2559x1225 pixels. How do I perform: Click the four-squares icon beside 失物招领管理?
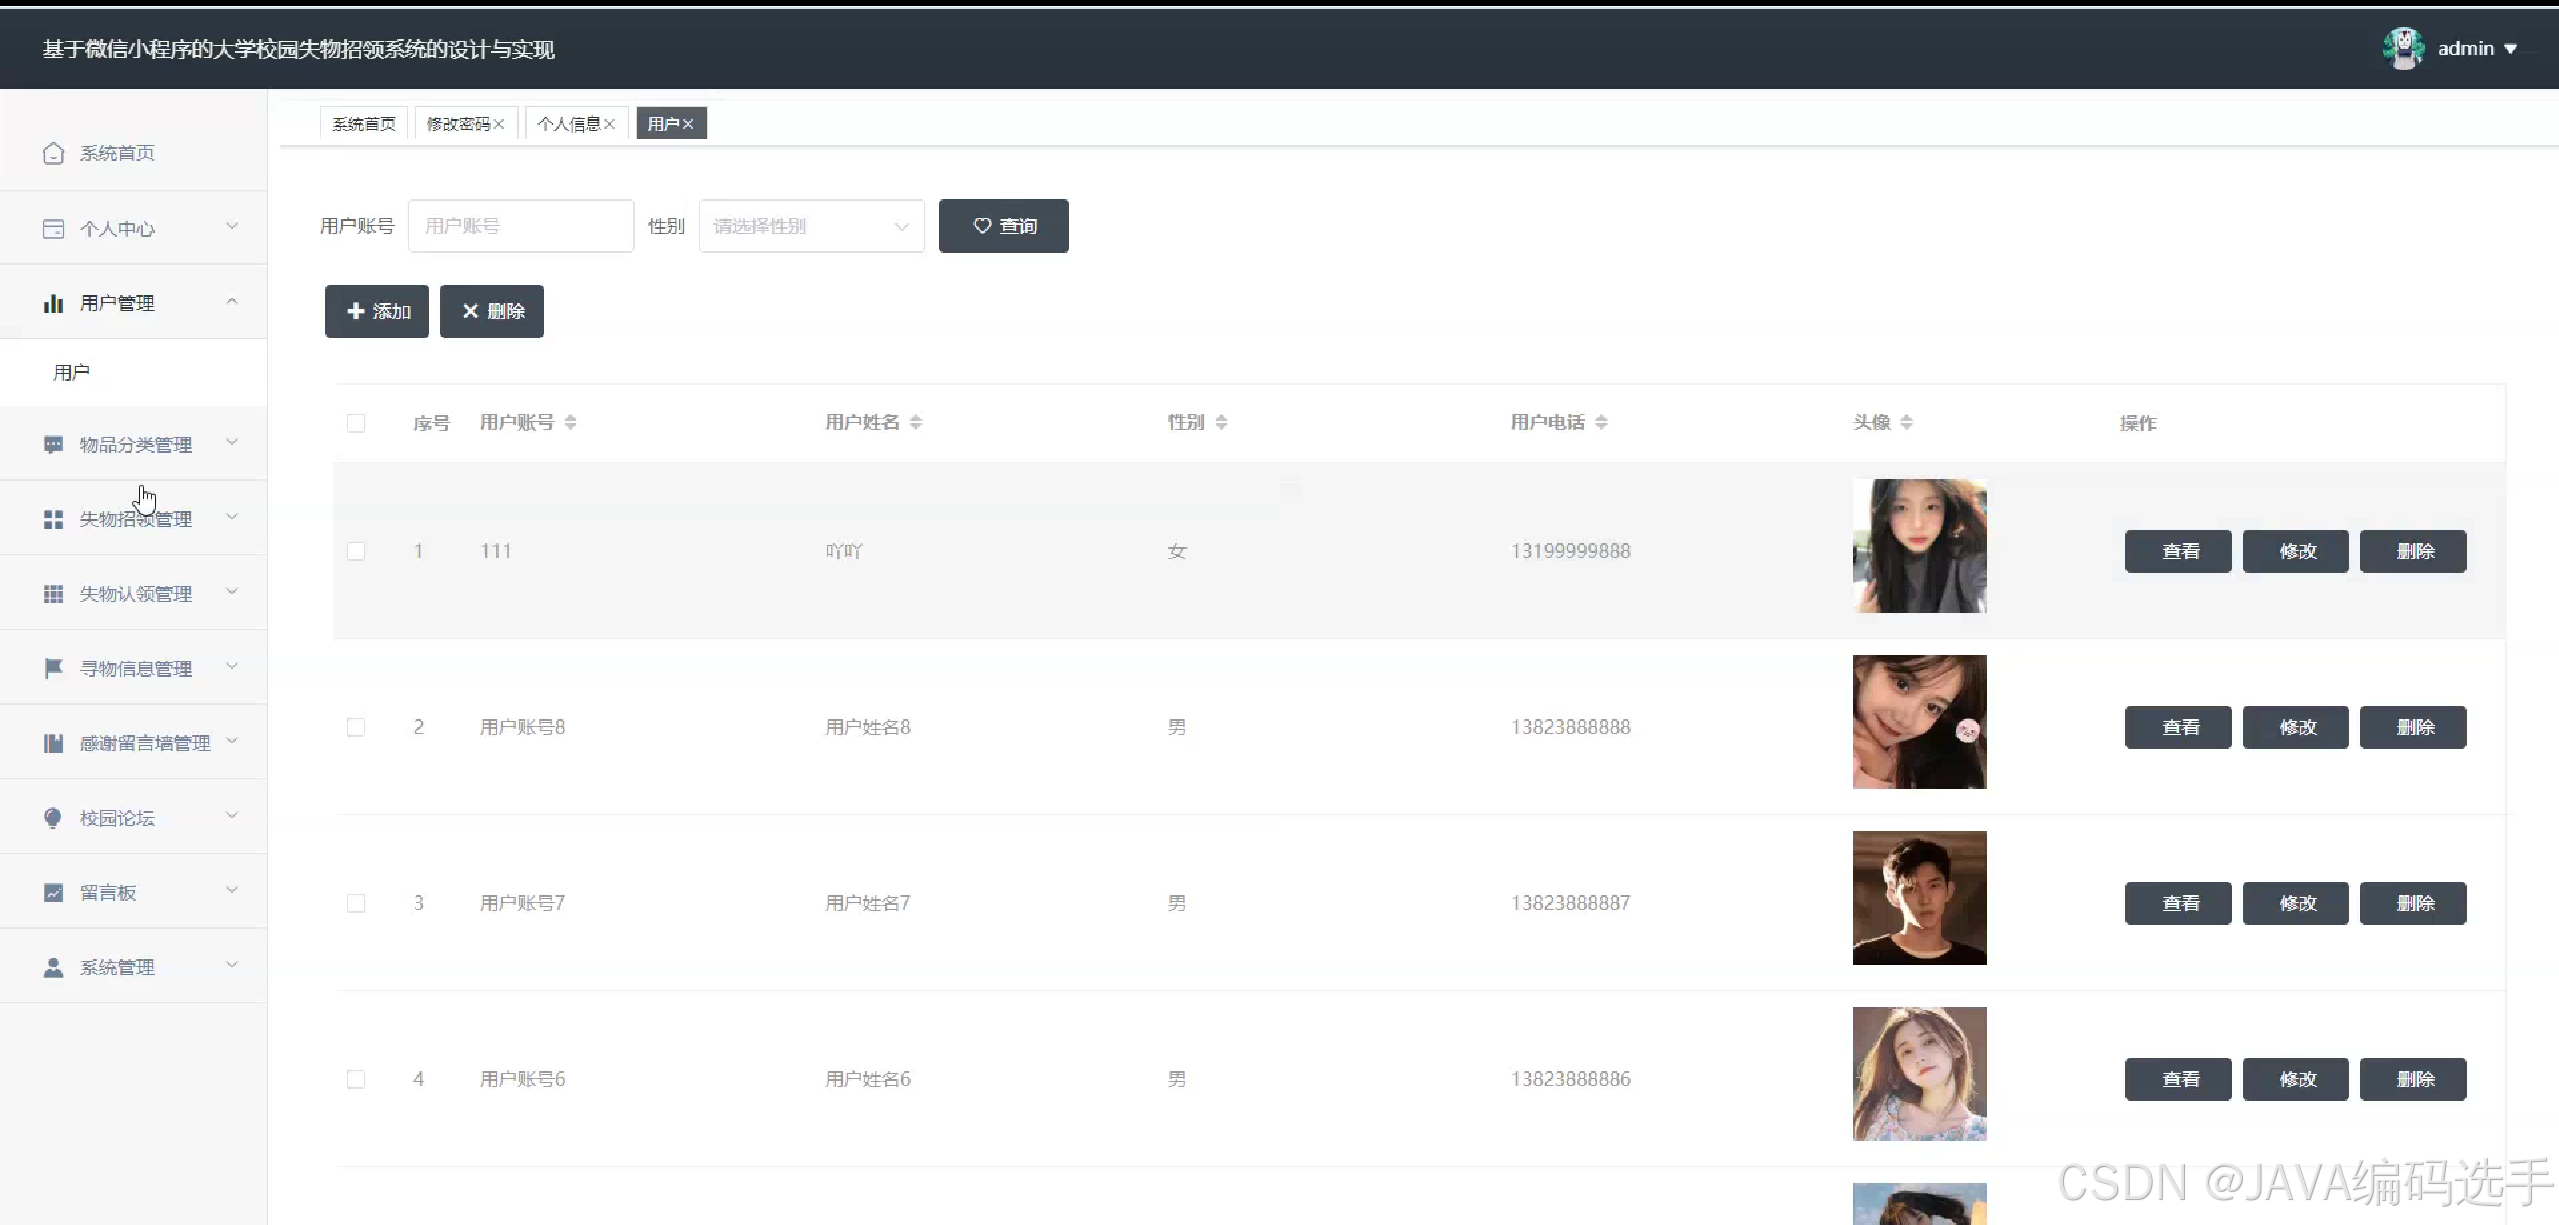54,519
